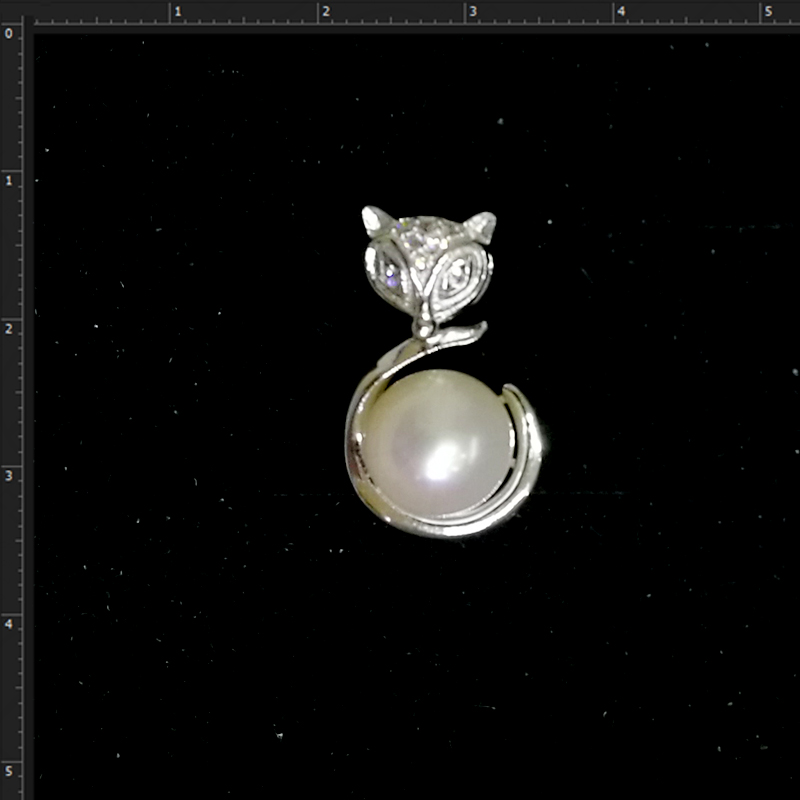The image size is (800, 800).
Task: Click the "0" mark on the vertical ruler
Action: 9,34
